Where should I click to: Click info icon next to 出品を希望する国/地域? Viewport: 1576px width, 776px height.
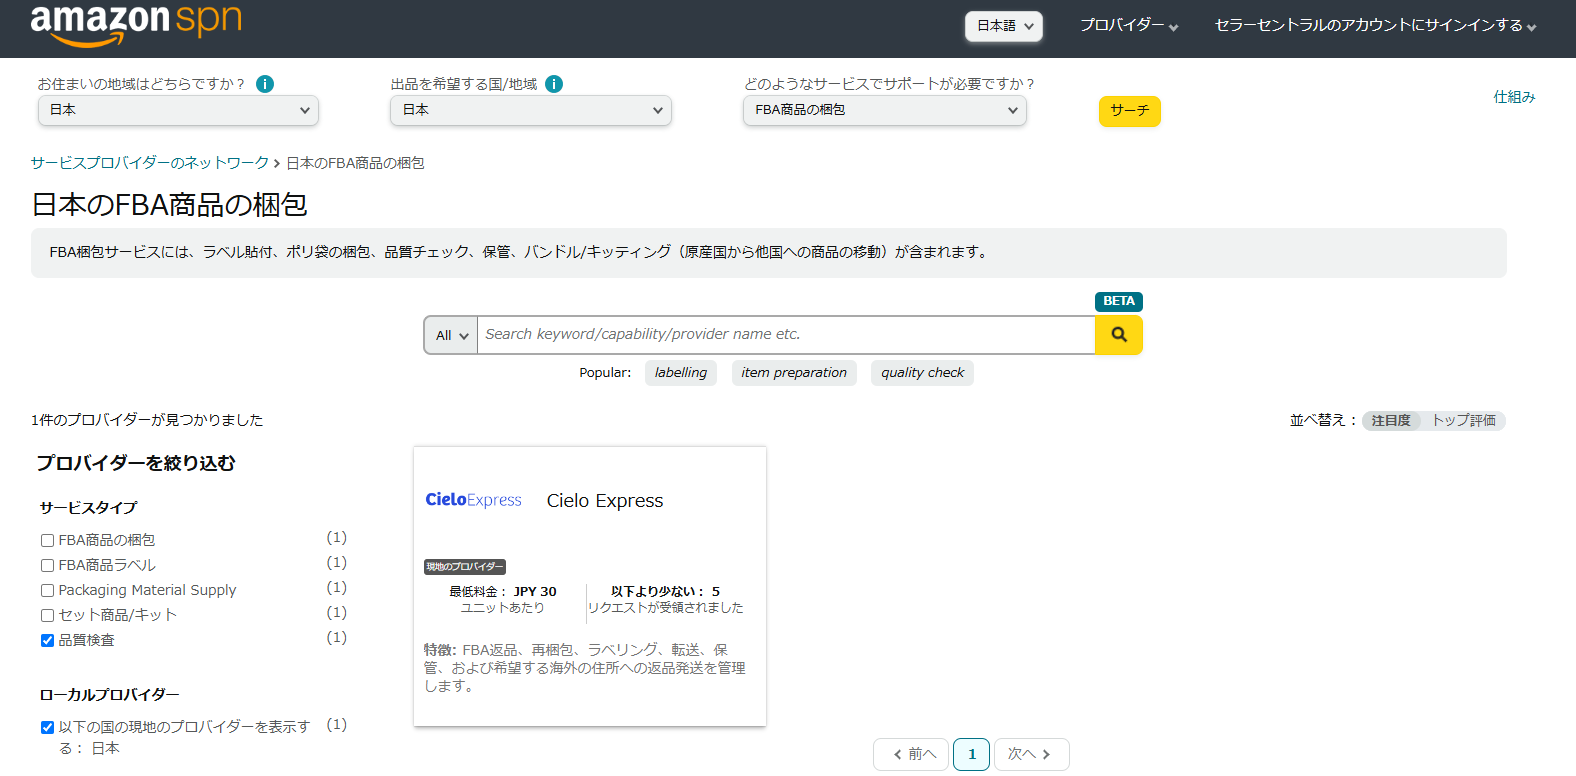tap(554, 84)
